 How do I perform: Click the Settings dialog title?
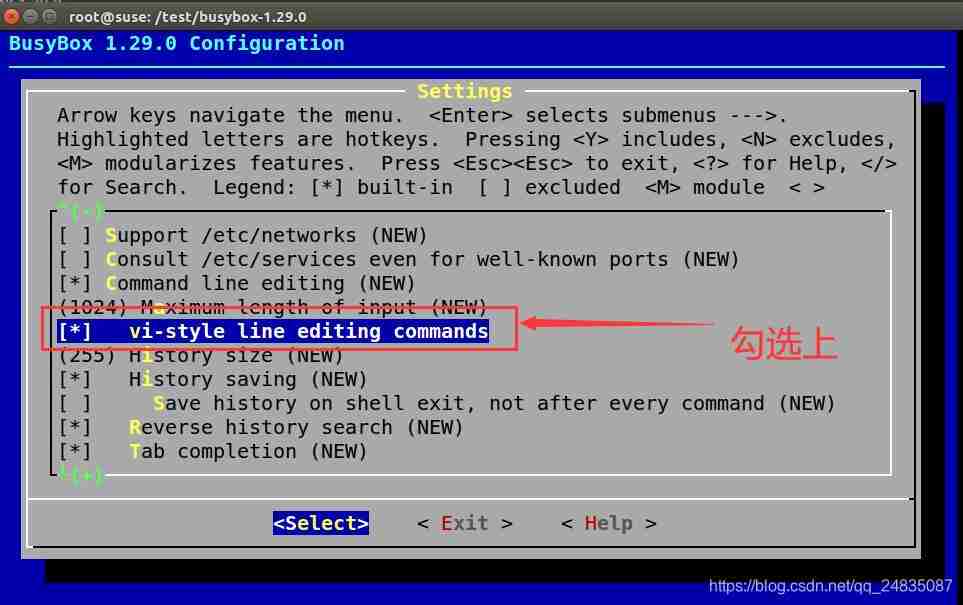tap(463, 91)
